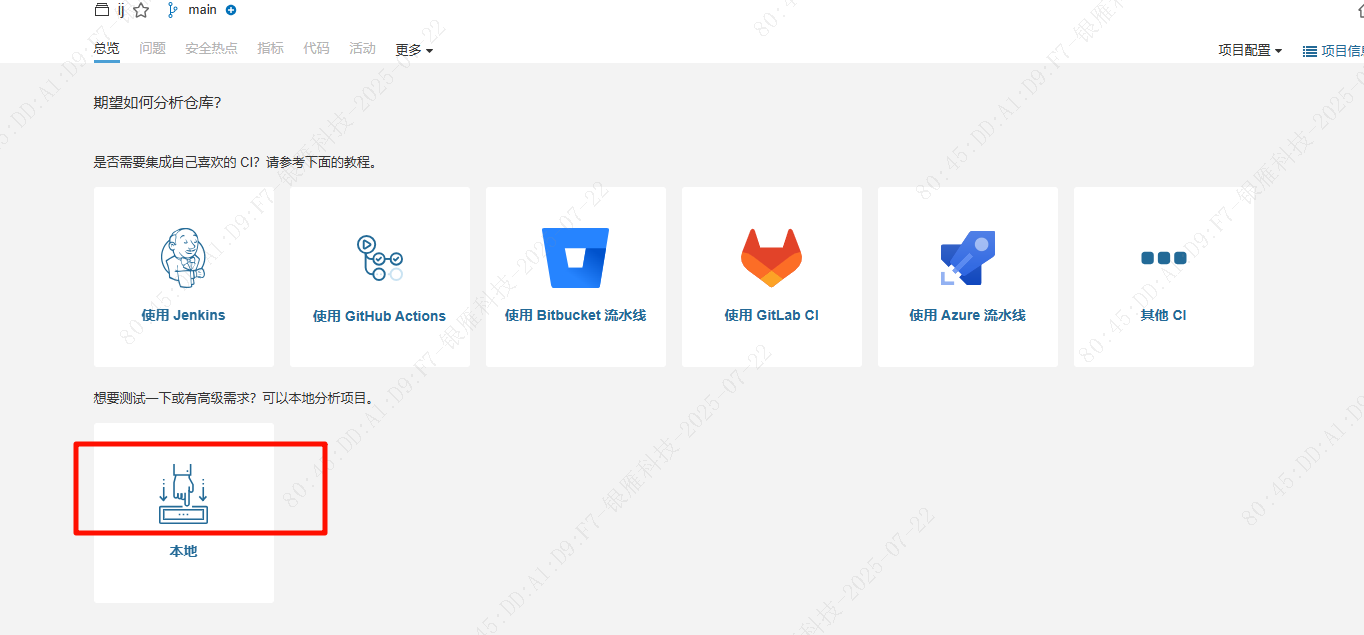This screenshot has width=1364, height=635.
Task: Star the ij project as favorite
Action: pyautogui.click(x=141, y=10)
